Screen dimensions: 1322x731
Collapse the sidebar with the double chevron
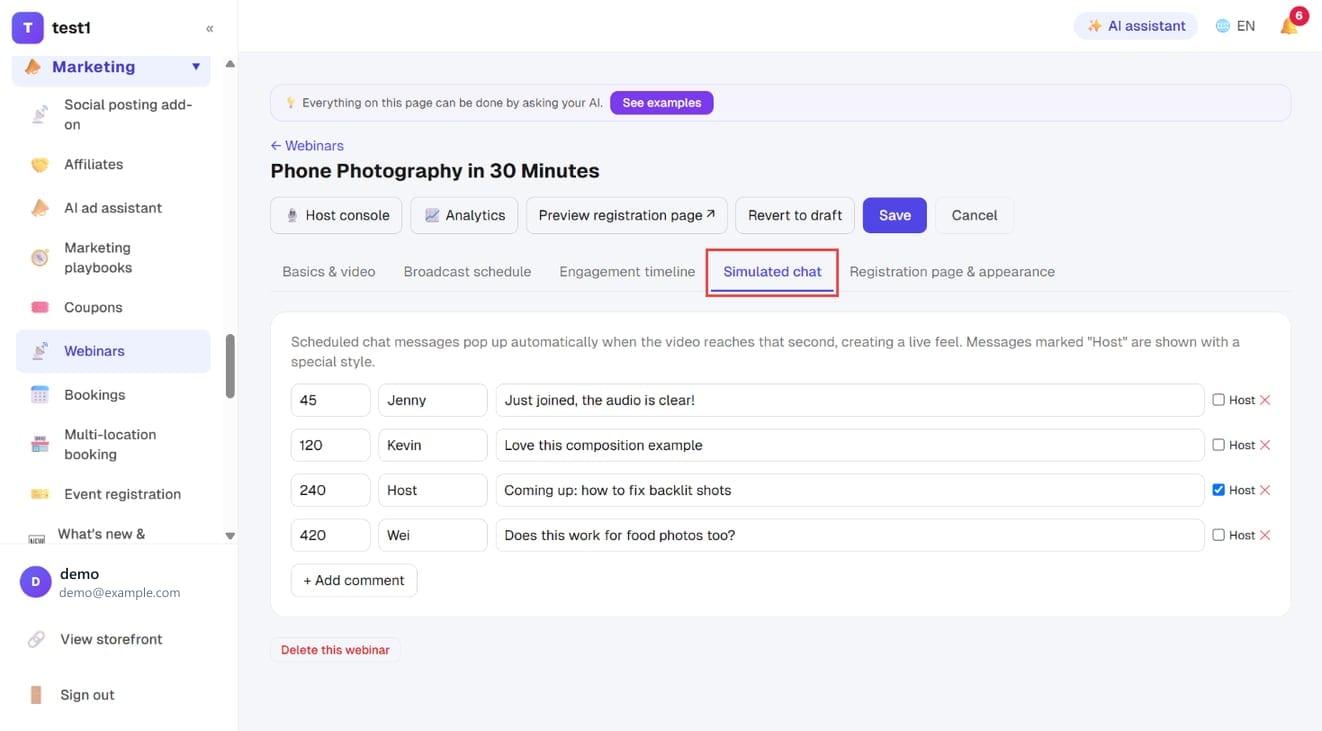[x=209, y=29]
